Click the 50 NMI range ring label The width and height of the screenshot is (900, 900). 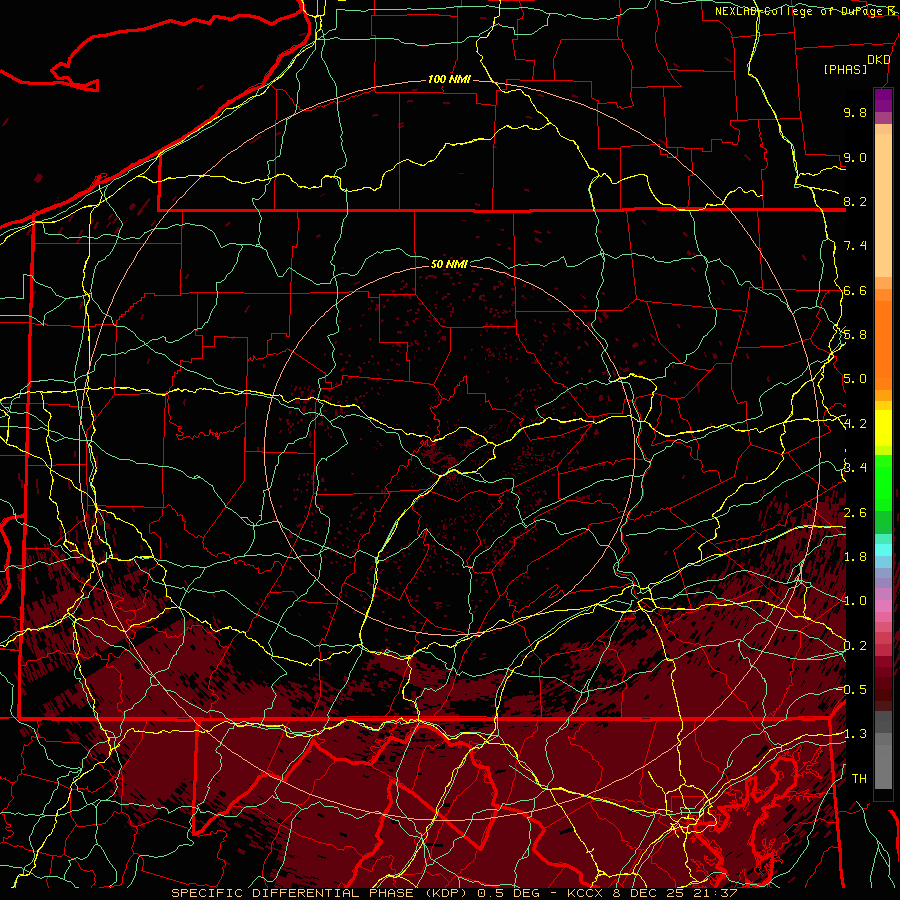pos(449,264)
